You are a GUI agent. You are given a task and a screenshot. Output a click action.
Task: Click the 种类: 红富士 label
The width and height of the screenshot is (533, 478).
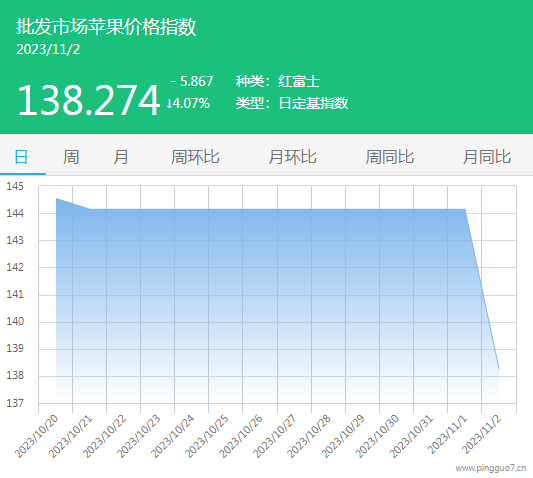[278, 82]
